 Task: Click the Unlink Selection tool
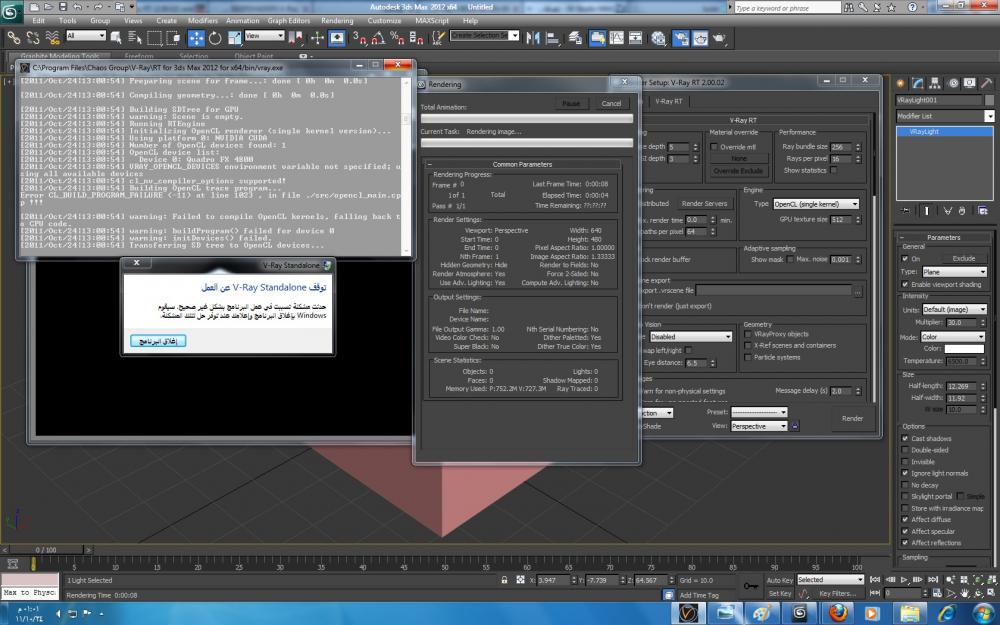33,38
